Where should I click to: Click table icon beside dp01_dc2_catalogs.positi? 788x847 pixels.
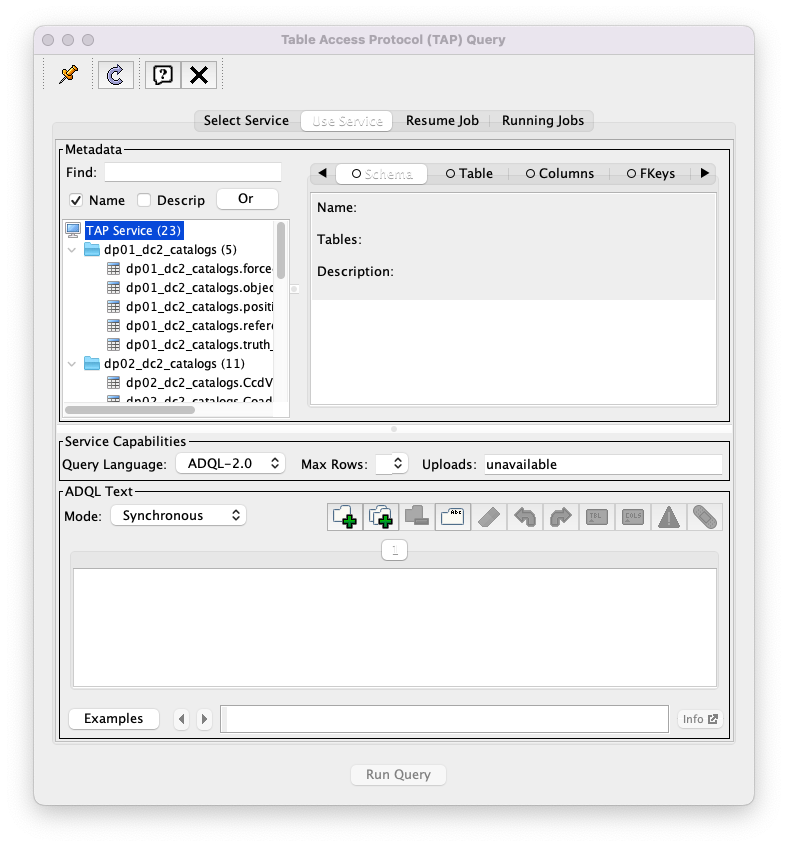point(113,307)
